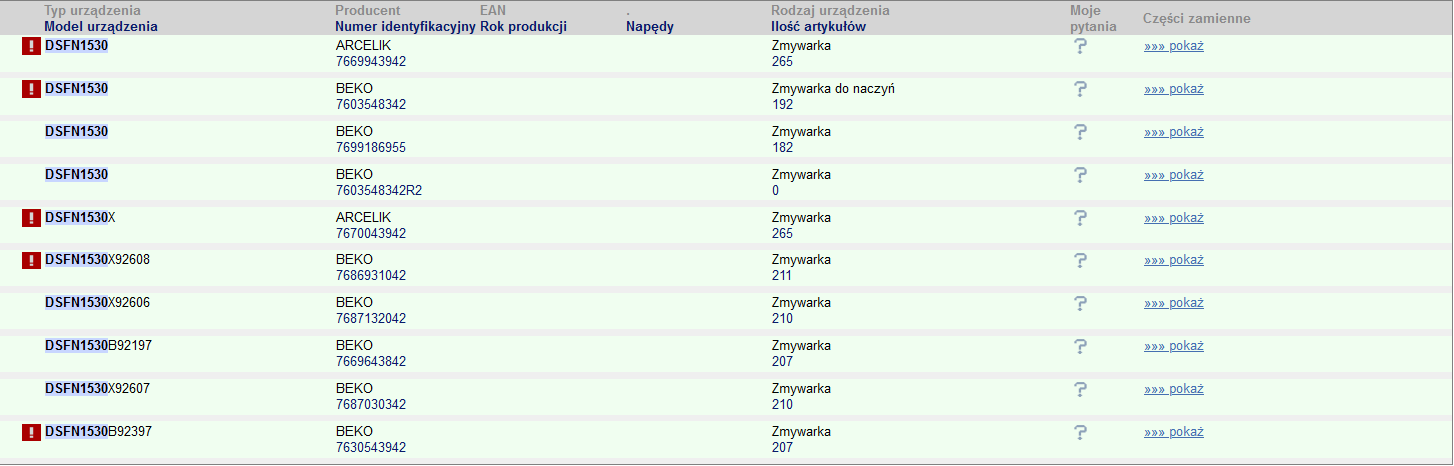Click red alert icon for DSFN1530X92608
The height and width of the screenshot is (466, 1454).
[31, 260]
